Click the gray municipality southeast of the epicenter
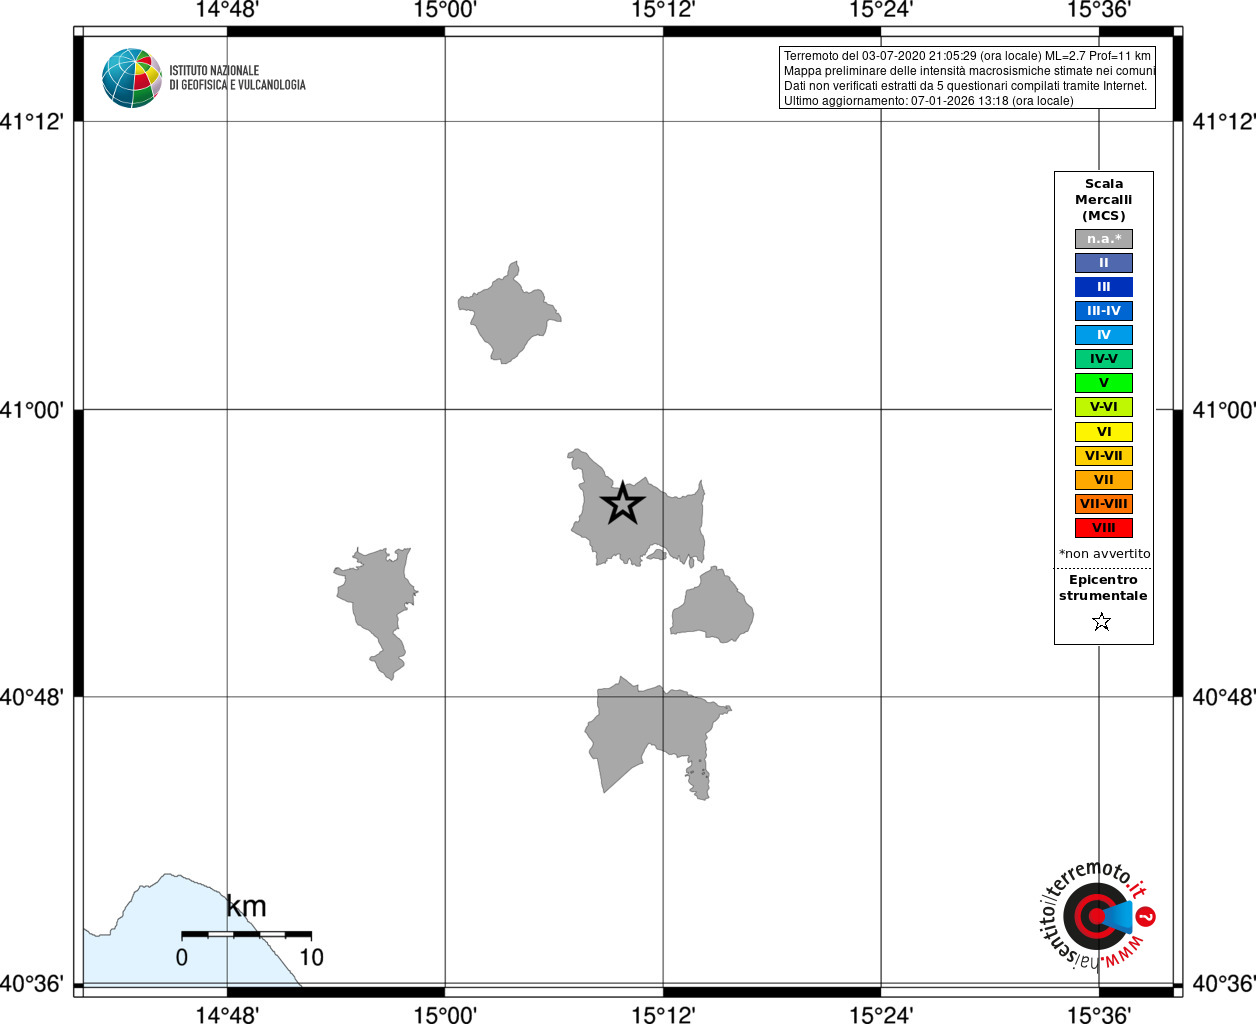The height and width of the screenshot is (1024, 1256). coord(712,607)
